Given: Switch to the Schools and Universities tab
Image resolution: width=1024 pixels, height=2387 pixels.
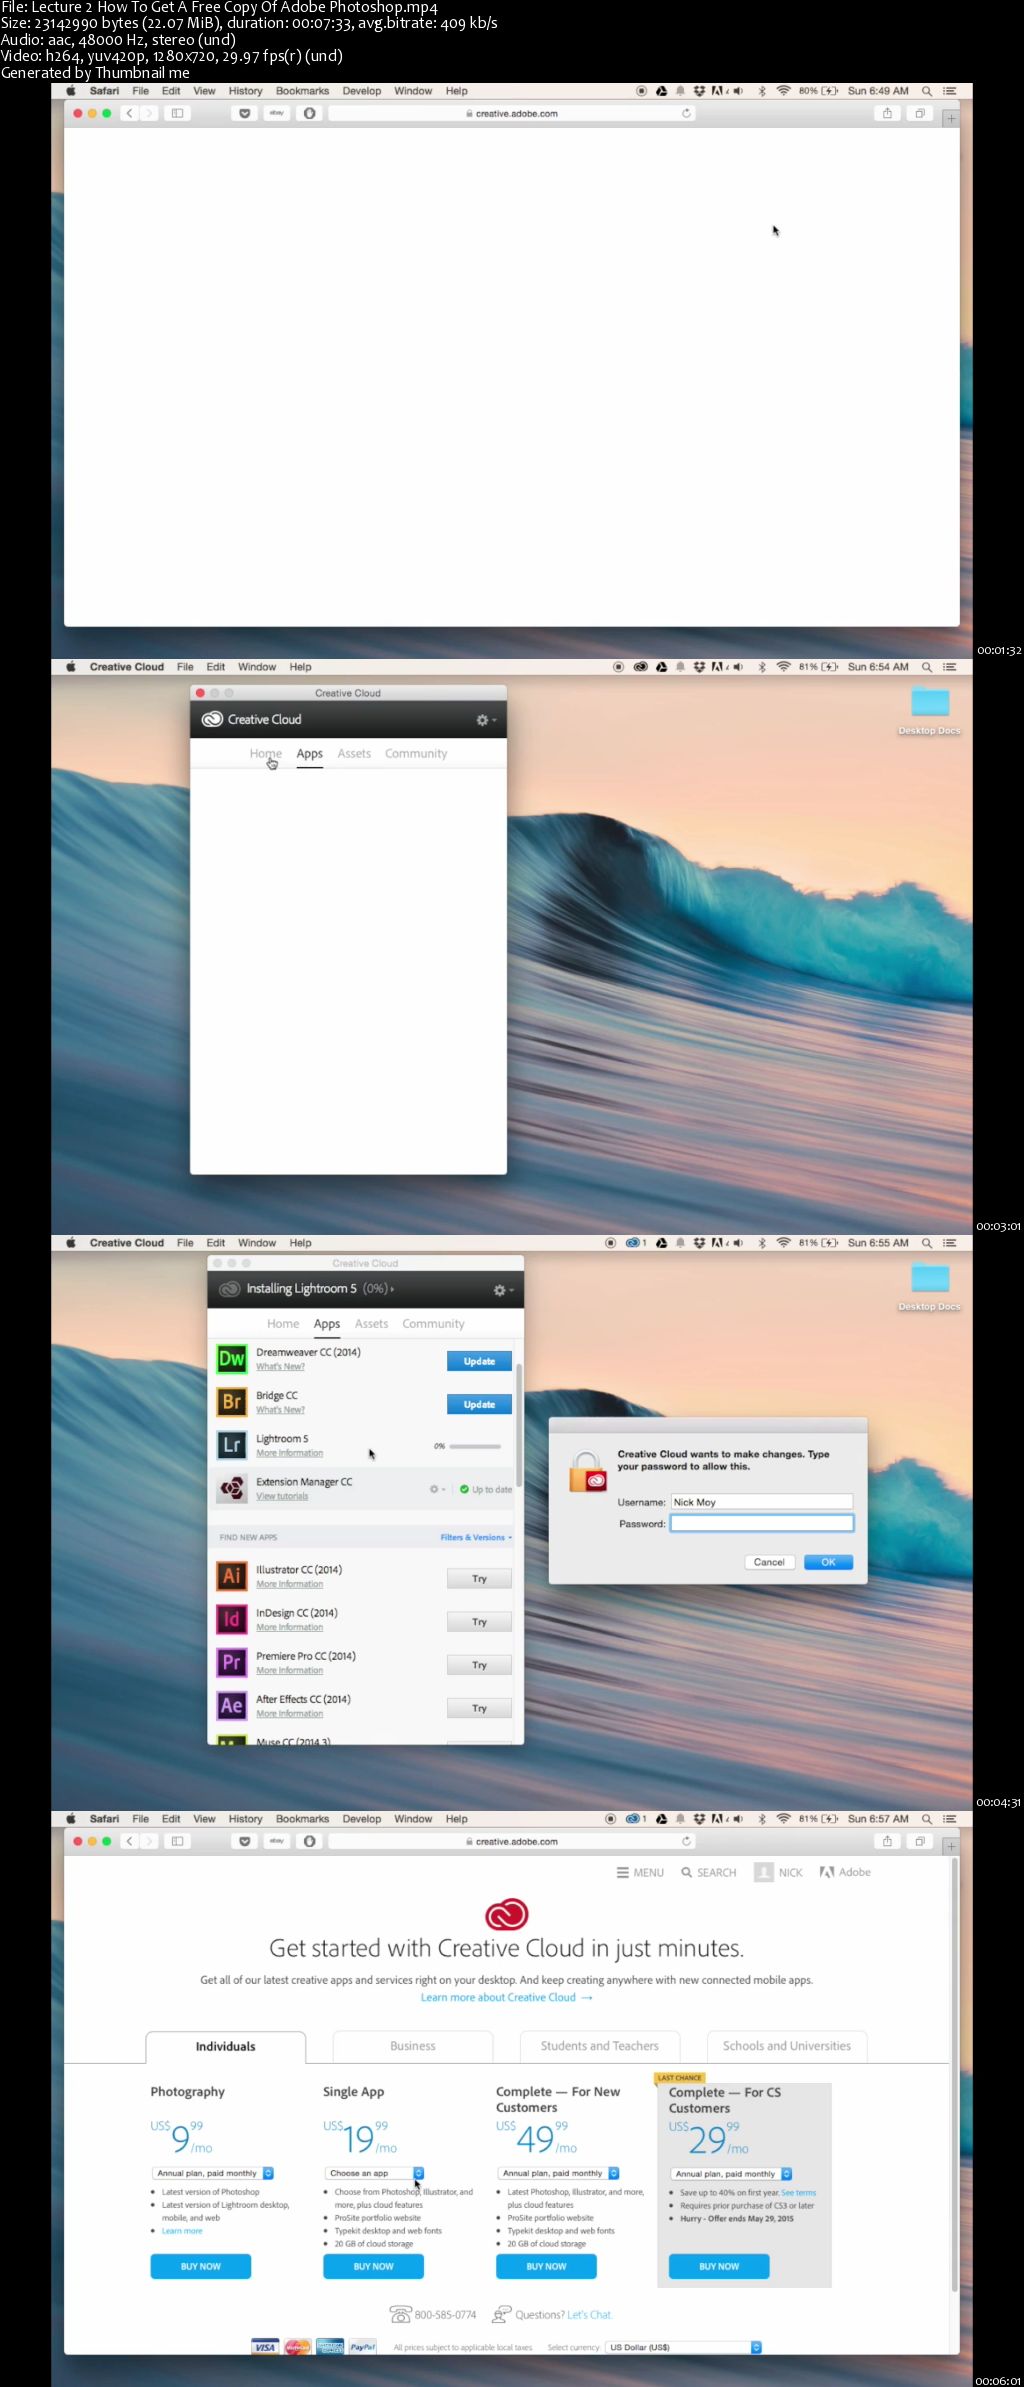Looking at the screenshot, I should point(787,2046).
